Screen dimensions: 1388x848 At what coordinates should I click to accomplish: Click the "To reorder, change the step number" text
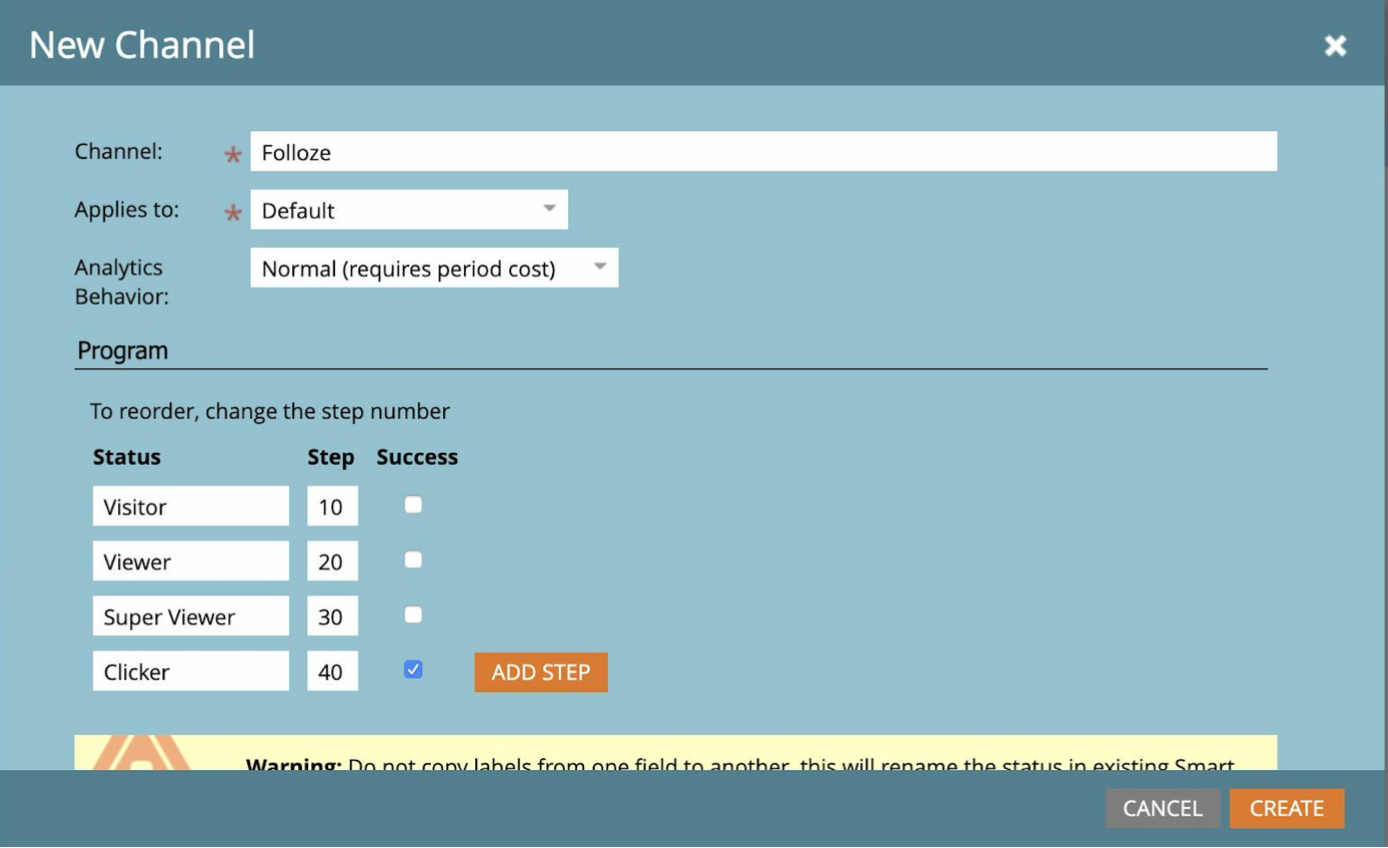(270, 411)
